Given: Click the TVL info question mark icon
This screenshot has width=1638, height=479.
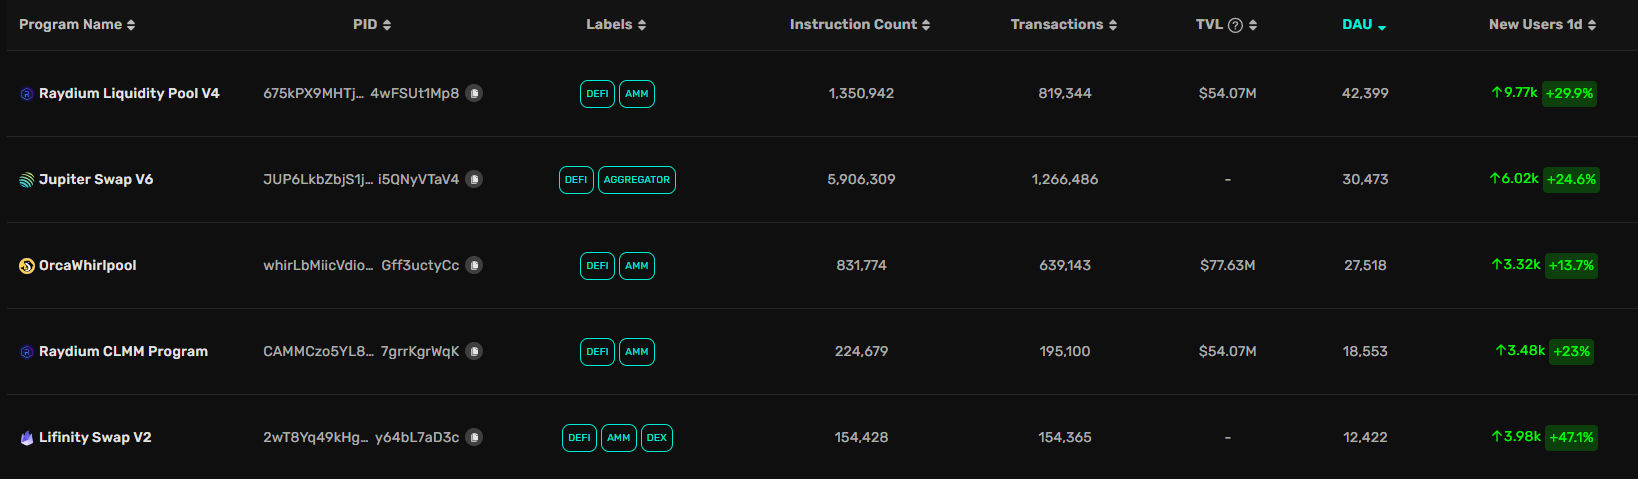Looking at the screenshot, I should coord(1235,25).
